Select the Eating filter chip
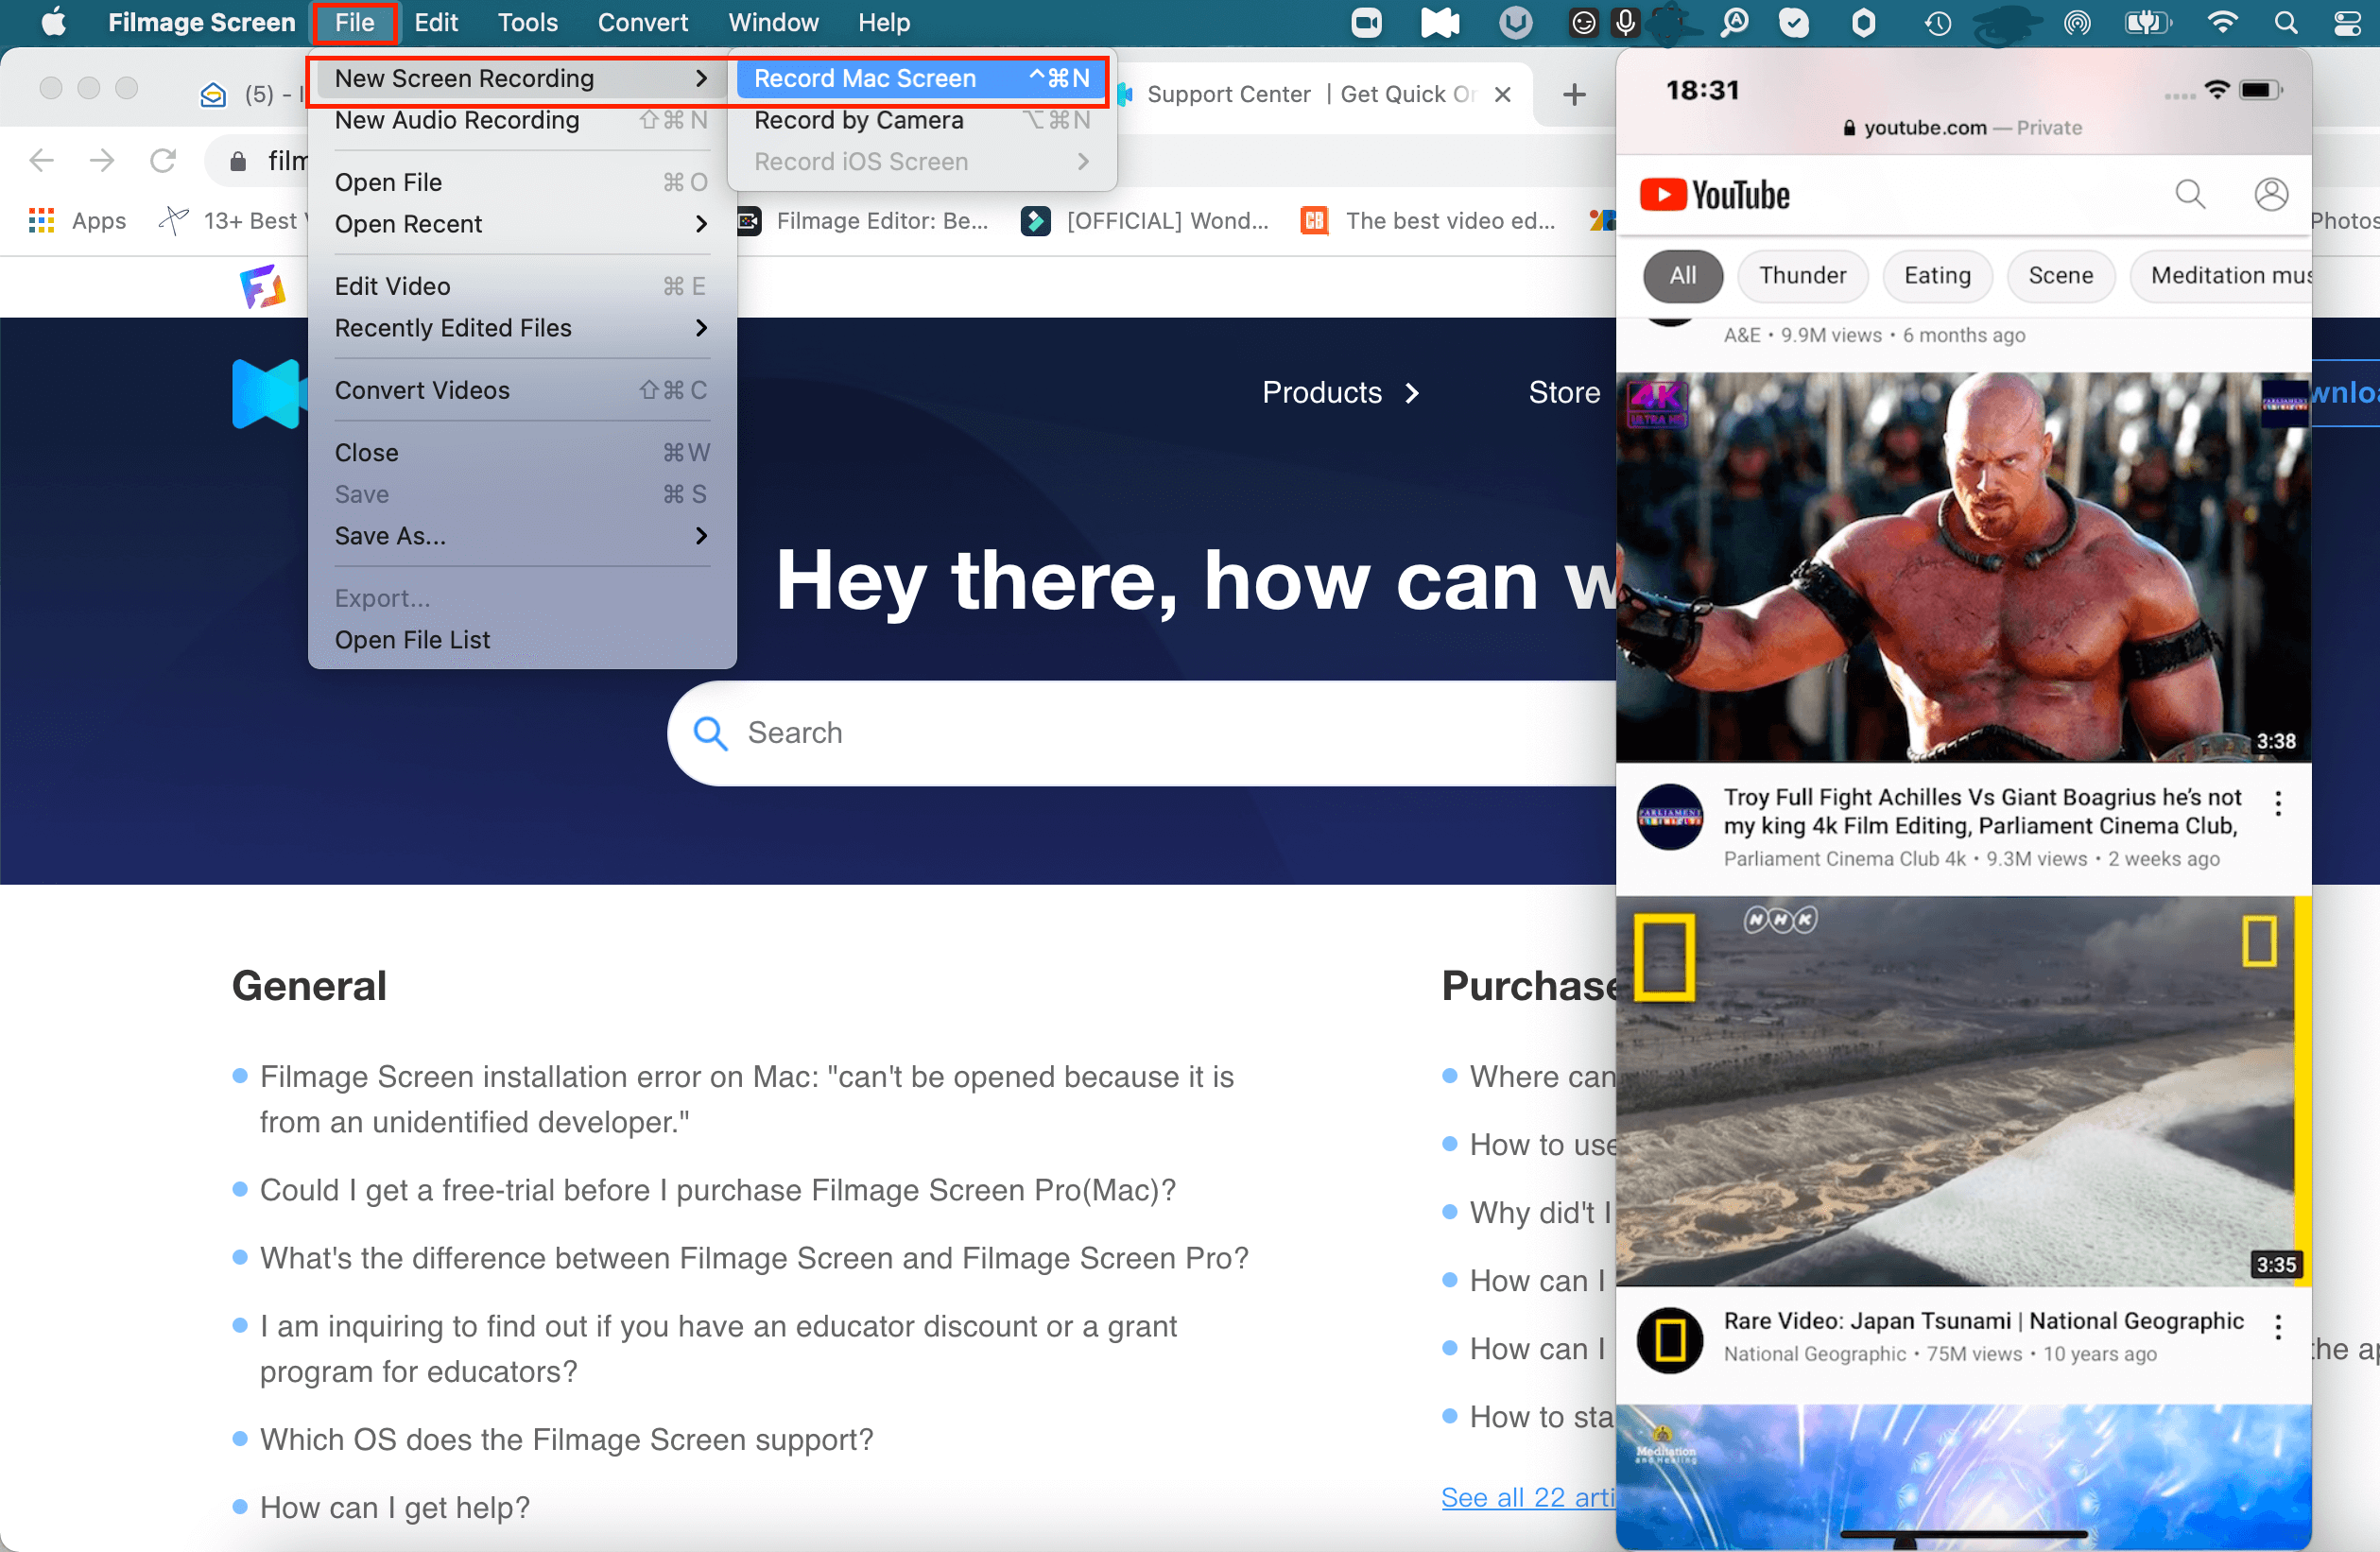Screen dimensions: 2380x1552 (x=1937, y=276)
